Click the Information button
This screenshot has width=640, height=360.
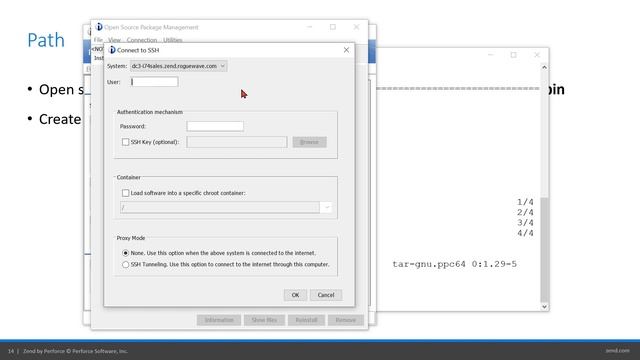point(219,320)
